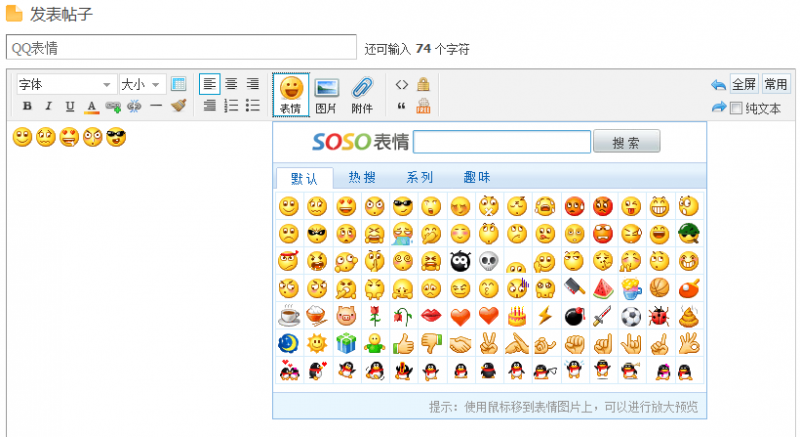Viewport: 800px width, 437px height.
Task: Pick the basketball emoticon
Action: [660, 289]
